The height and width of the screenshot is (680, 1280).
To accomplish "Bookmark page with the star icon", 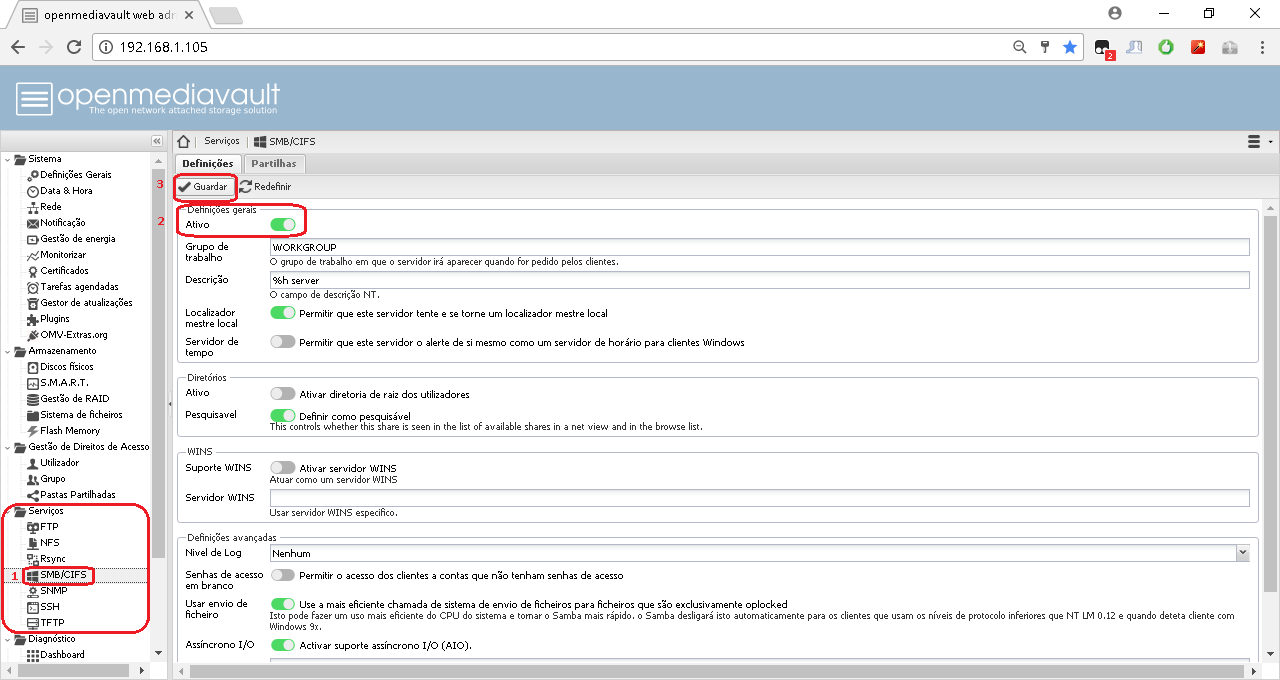I will (1070, 47).
